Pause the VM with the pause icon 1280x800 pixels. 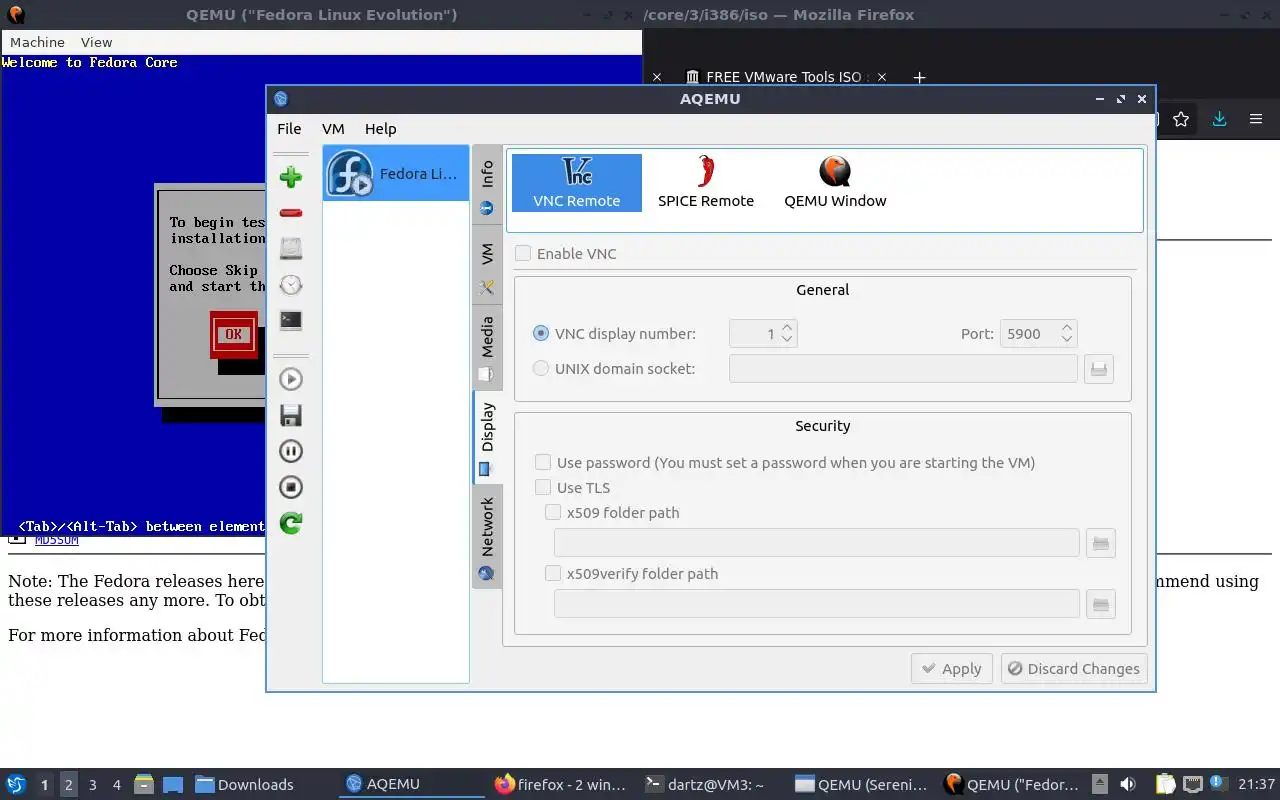tap(291, 451)
